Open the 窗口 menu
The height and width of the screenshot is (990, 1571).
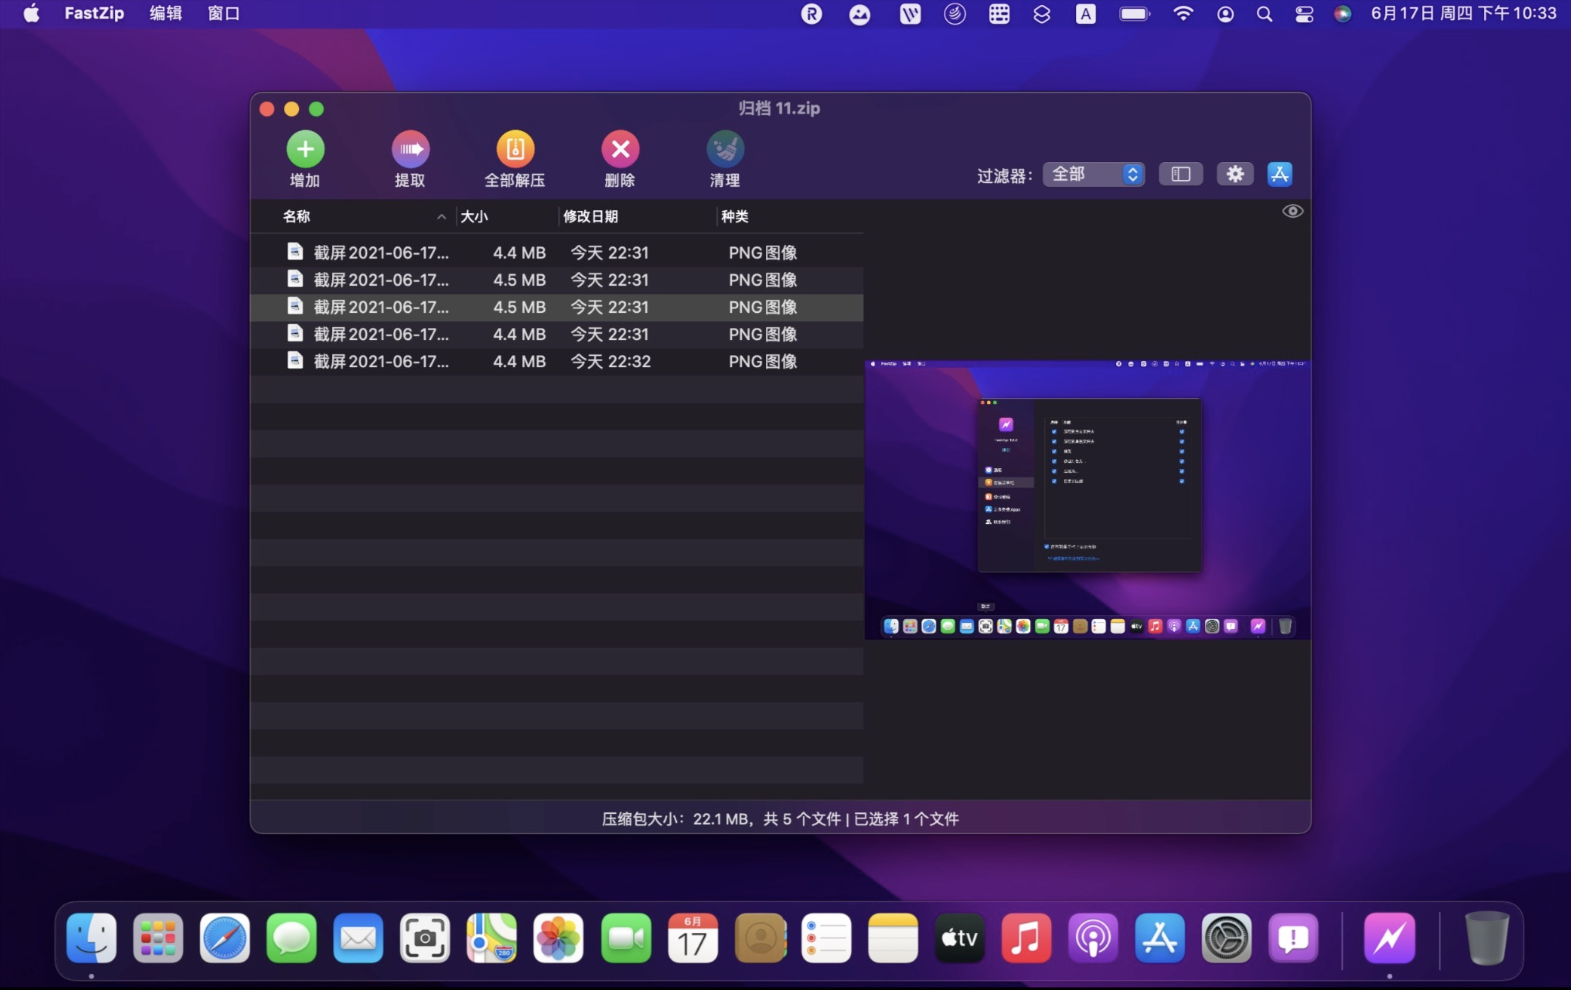(224, 13)
